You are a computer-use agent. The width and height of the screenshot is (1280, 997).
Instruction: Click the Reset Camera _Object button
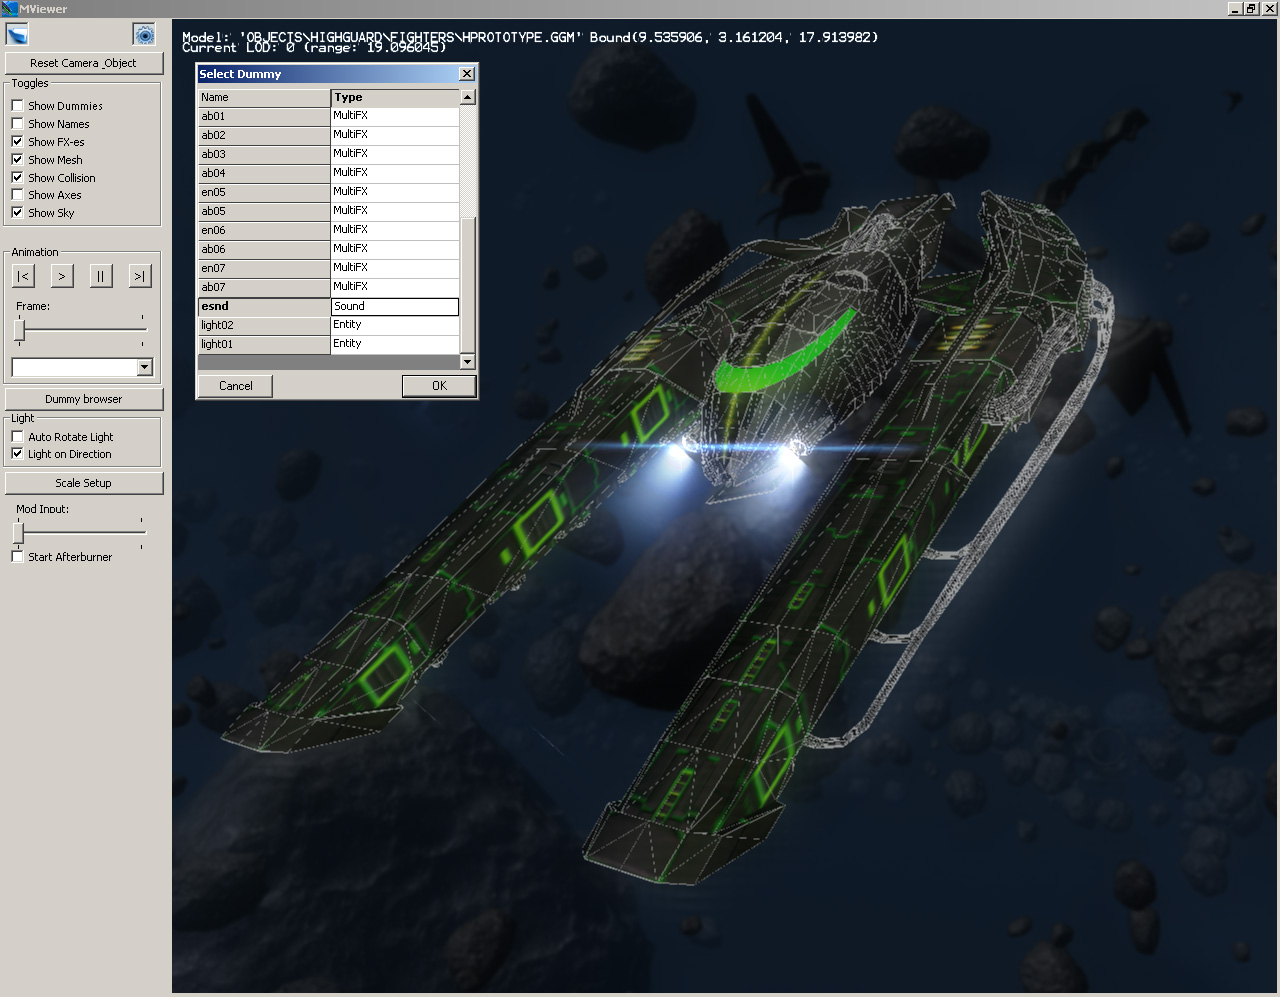point(83,63)
